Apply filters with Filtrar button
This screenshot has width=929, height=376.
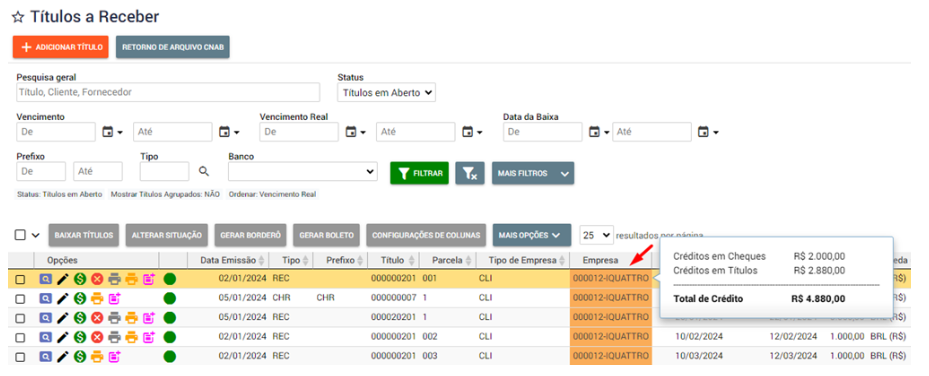pyautogui.click(x=419, y=173)
